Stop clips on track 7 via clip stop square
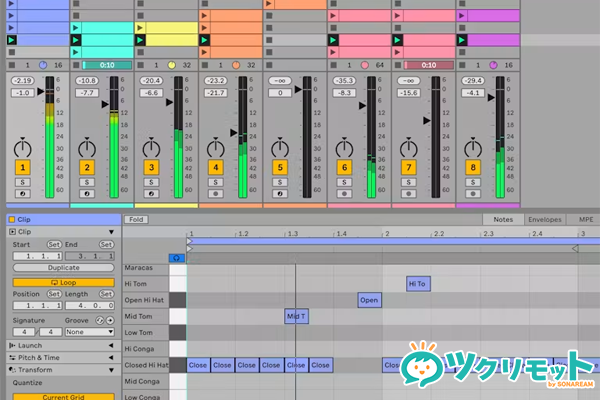Viewport: 600px width, 400px height. coord(398,65)
